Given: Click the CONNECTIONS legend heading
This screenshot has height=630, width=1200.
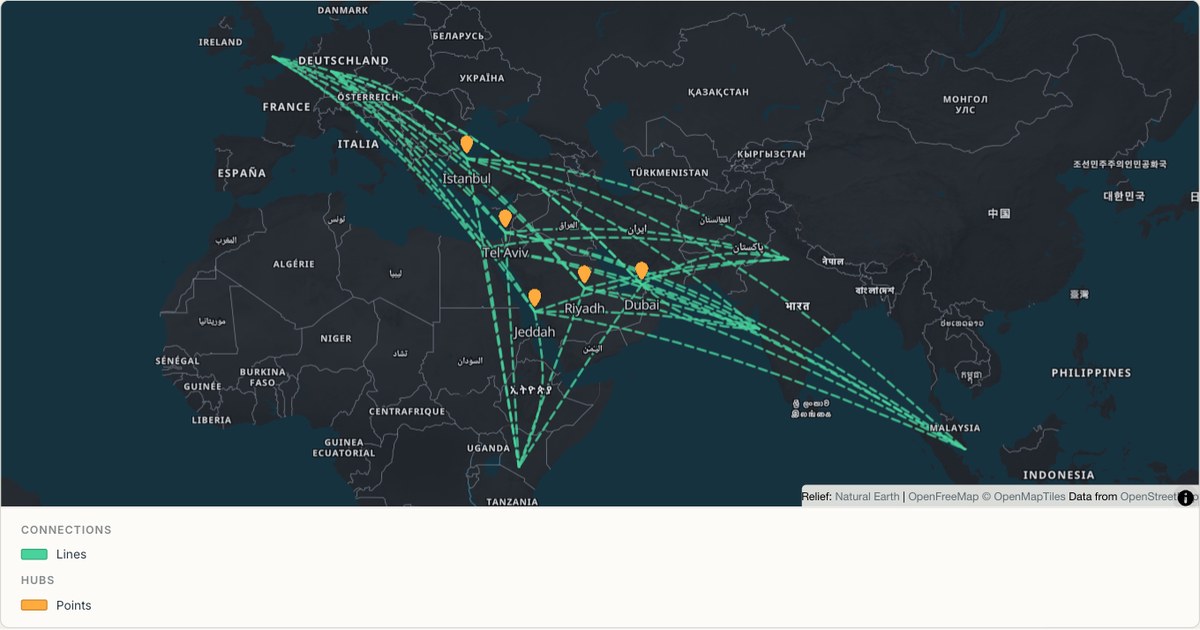Looking at the screenshot, I should [x=66, y=530].
